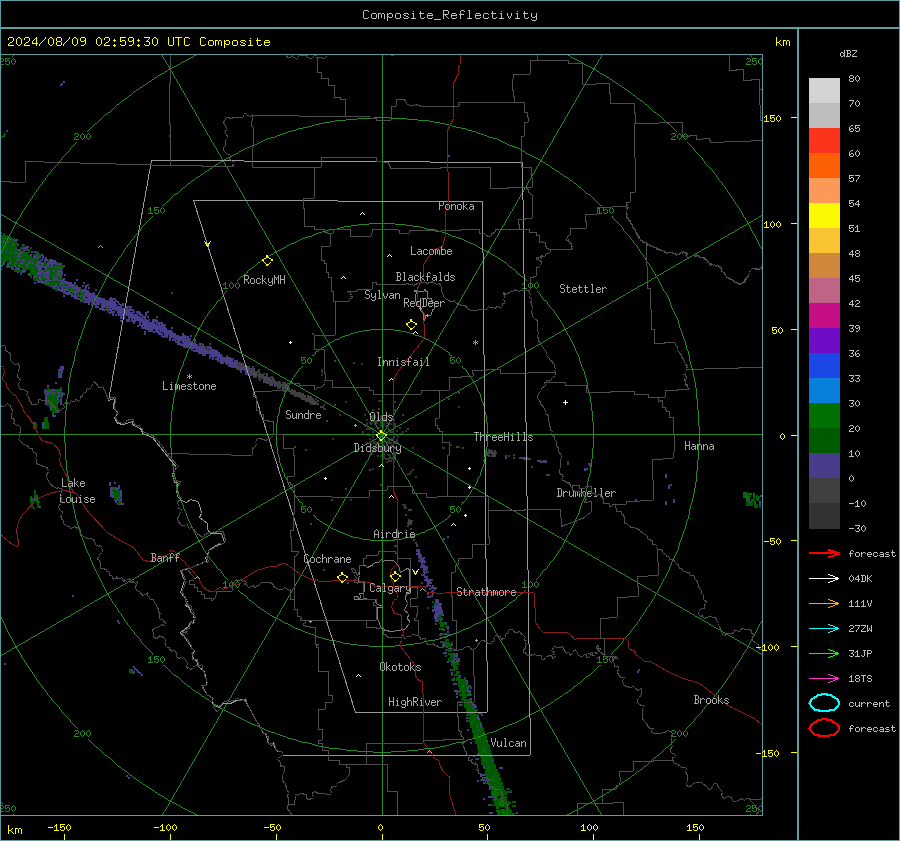Click the Vulcan label
The width and height of the screenshot is (900, 841).
[x=508, y=743]
